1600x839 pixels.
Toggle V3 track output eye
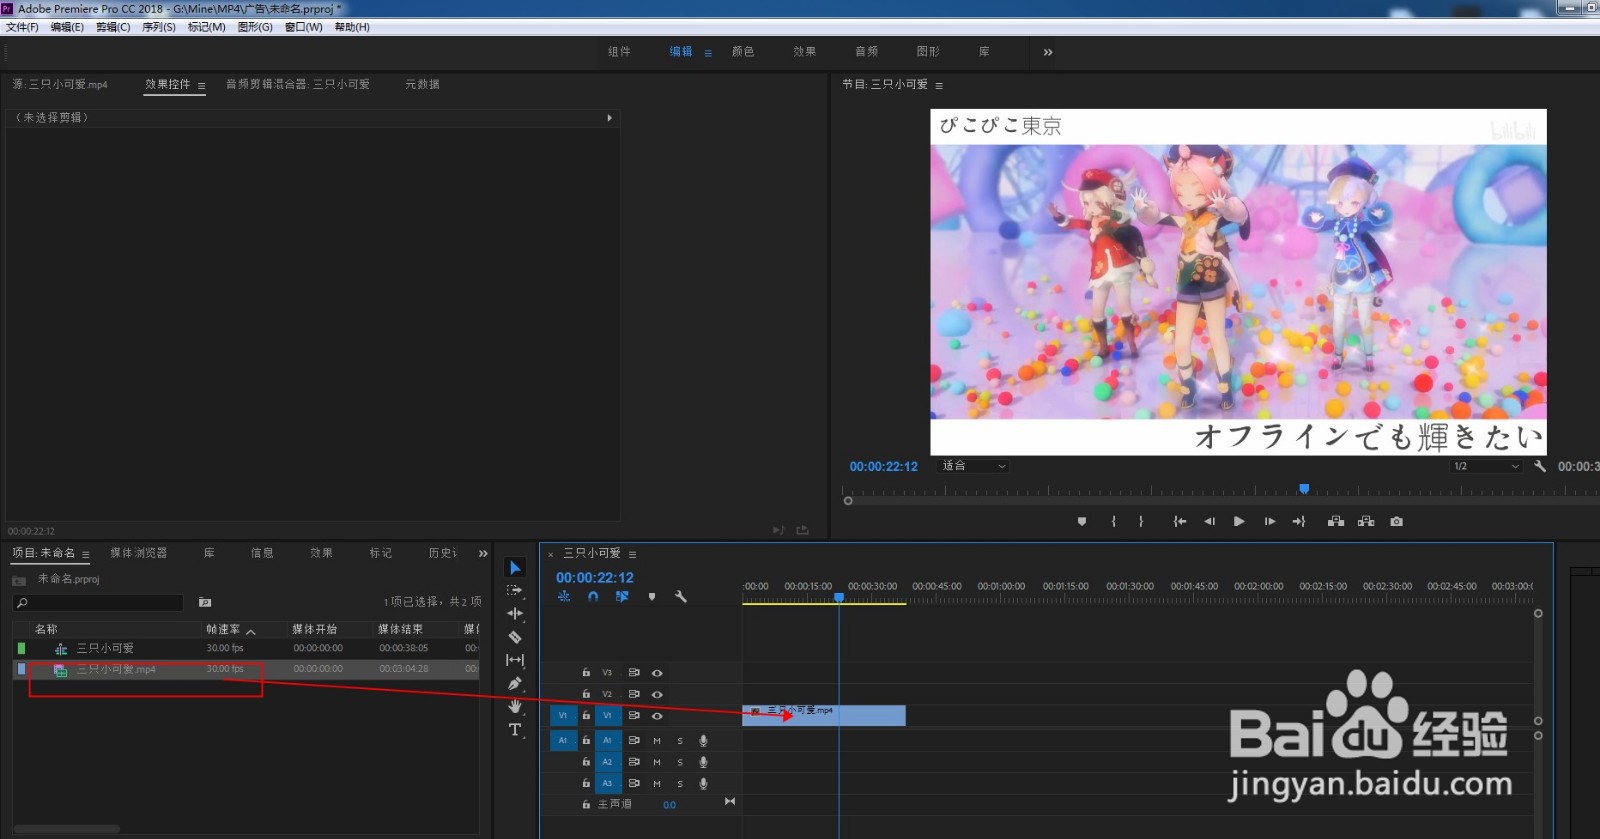(657, 673)
